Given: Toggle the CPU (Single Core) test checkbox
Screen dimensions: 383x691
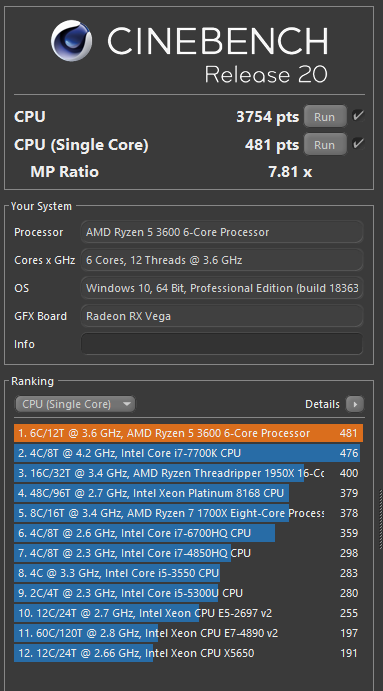Looking at the screenshot, I should tap(358, 144).
